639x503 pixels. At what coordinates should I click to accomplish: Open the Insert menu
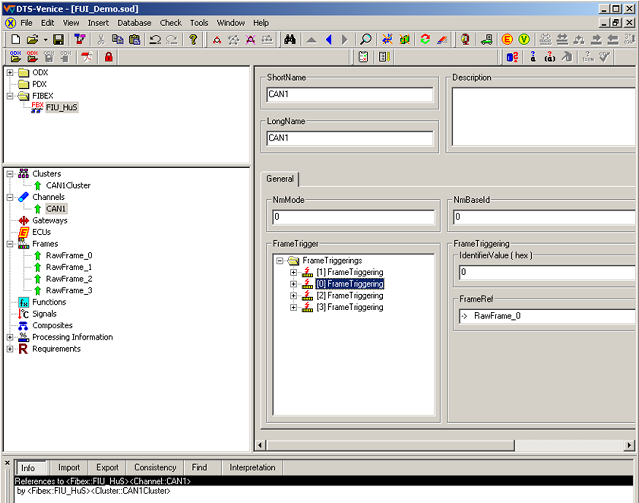[98, 23]
